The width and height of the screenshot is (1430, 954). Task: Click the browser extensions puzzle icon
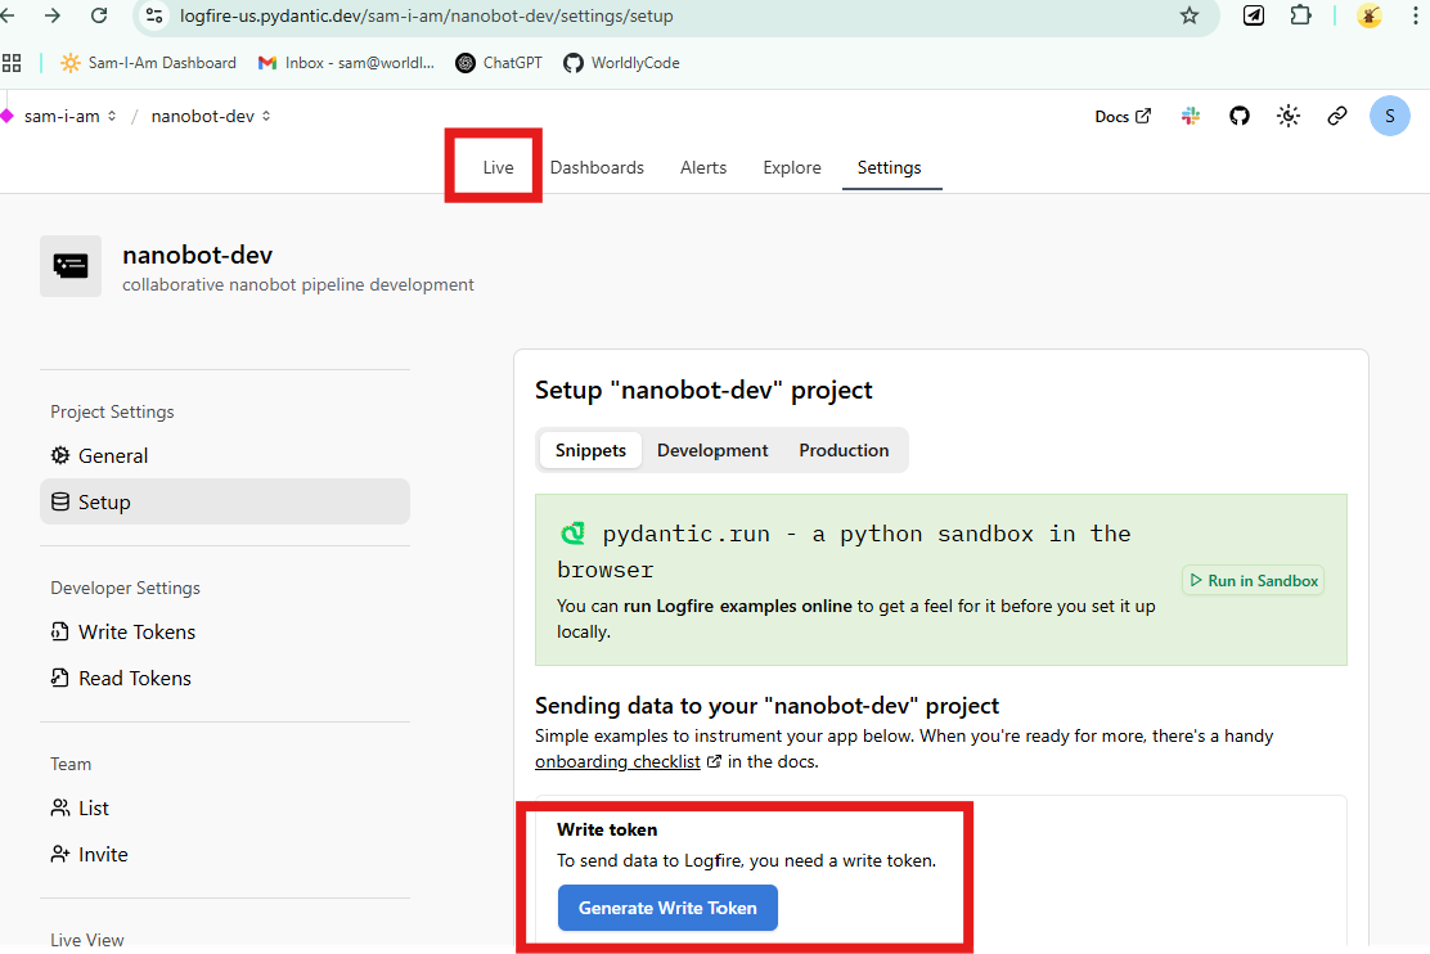[1300, 16]
